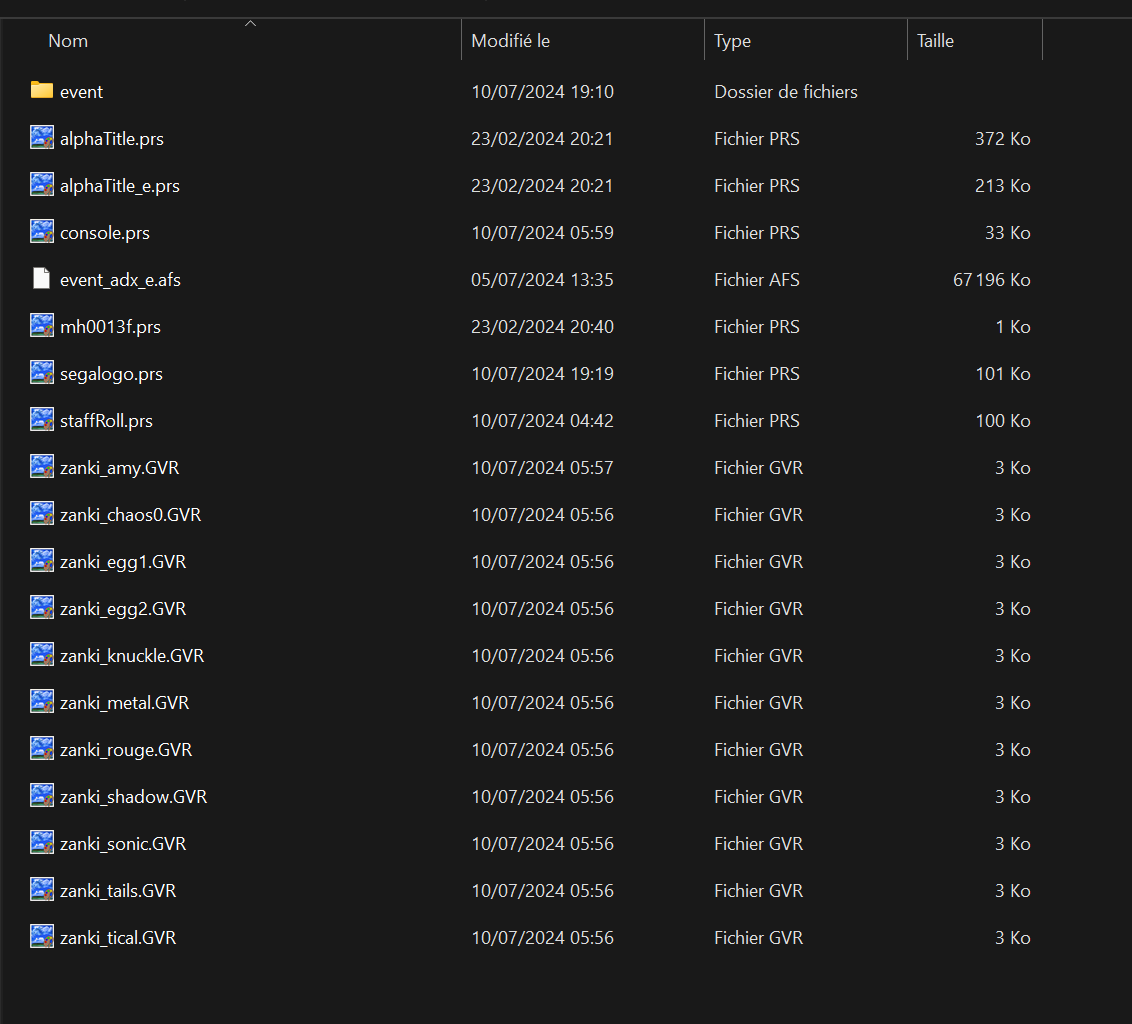Select the console.prs file icon
This screenshot has height=1024, width=1132.
[41, 232]
